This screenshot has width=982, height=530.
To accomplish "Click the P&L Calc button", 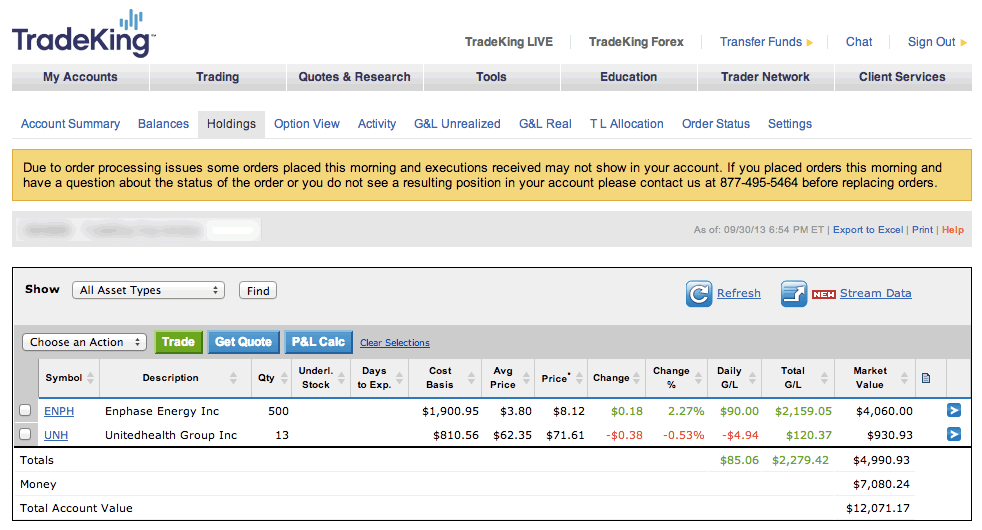I will tap(318, 342).
